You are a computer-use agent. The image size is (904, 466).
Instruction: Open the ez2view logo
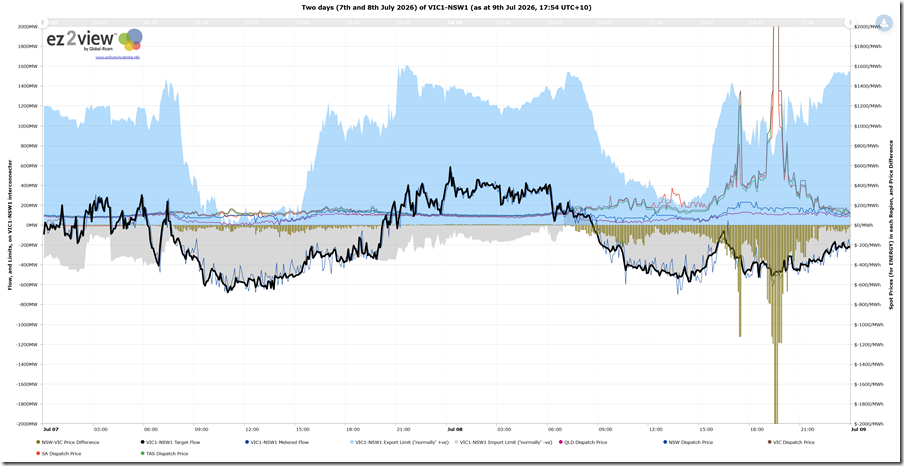(95, 40)
